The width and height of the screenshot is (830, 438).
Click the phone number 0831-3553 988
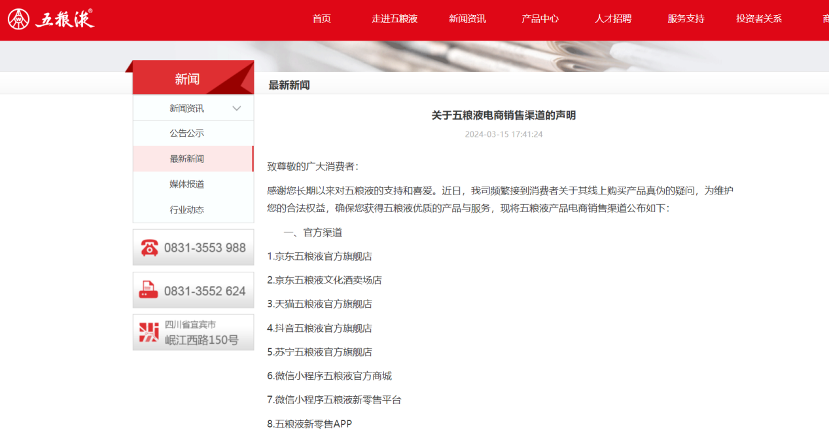click(205, 248)
